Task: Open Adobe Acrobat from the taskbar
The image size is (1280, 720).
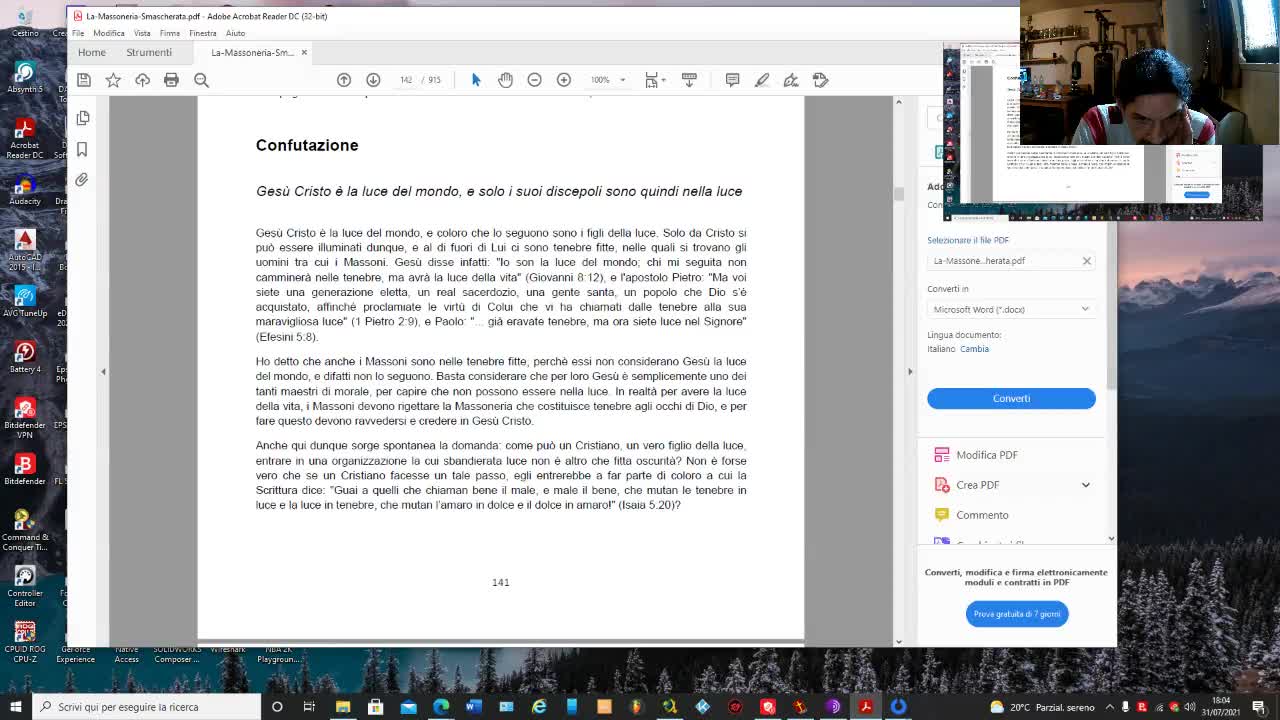Action: pos(865,707)
